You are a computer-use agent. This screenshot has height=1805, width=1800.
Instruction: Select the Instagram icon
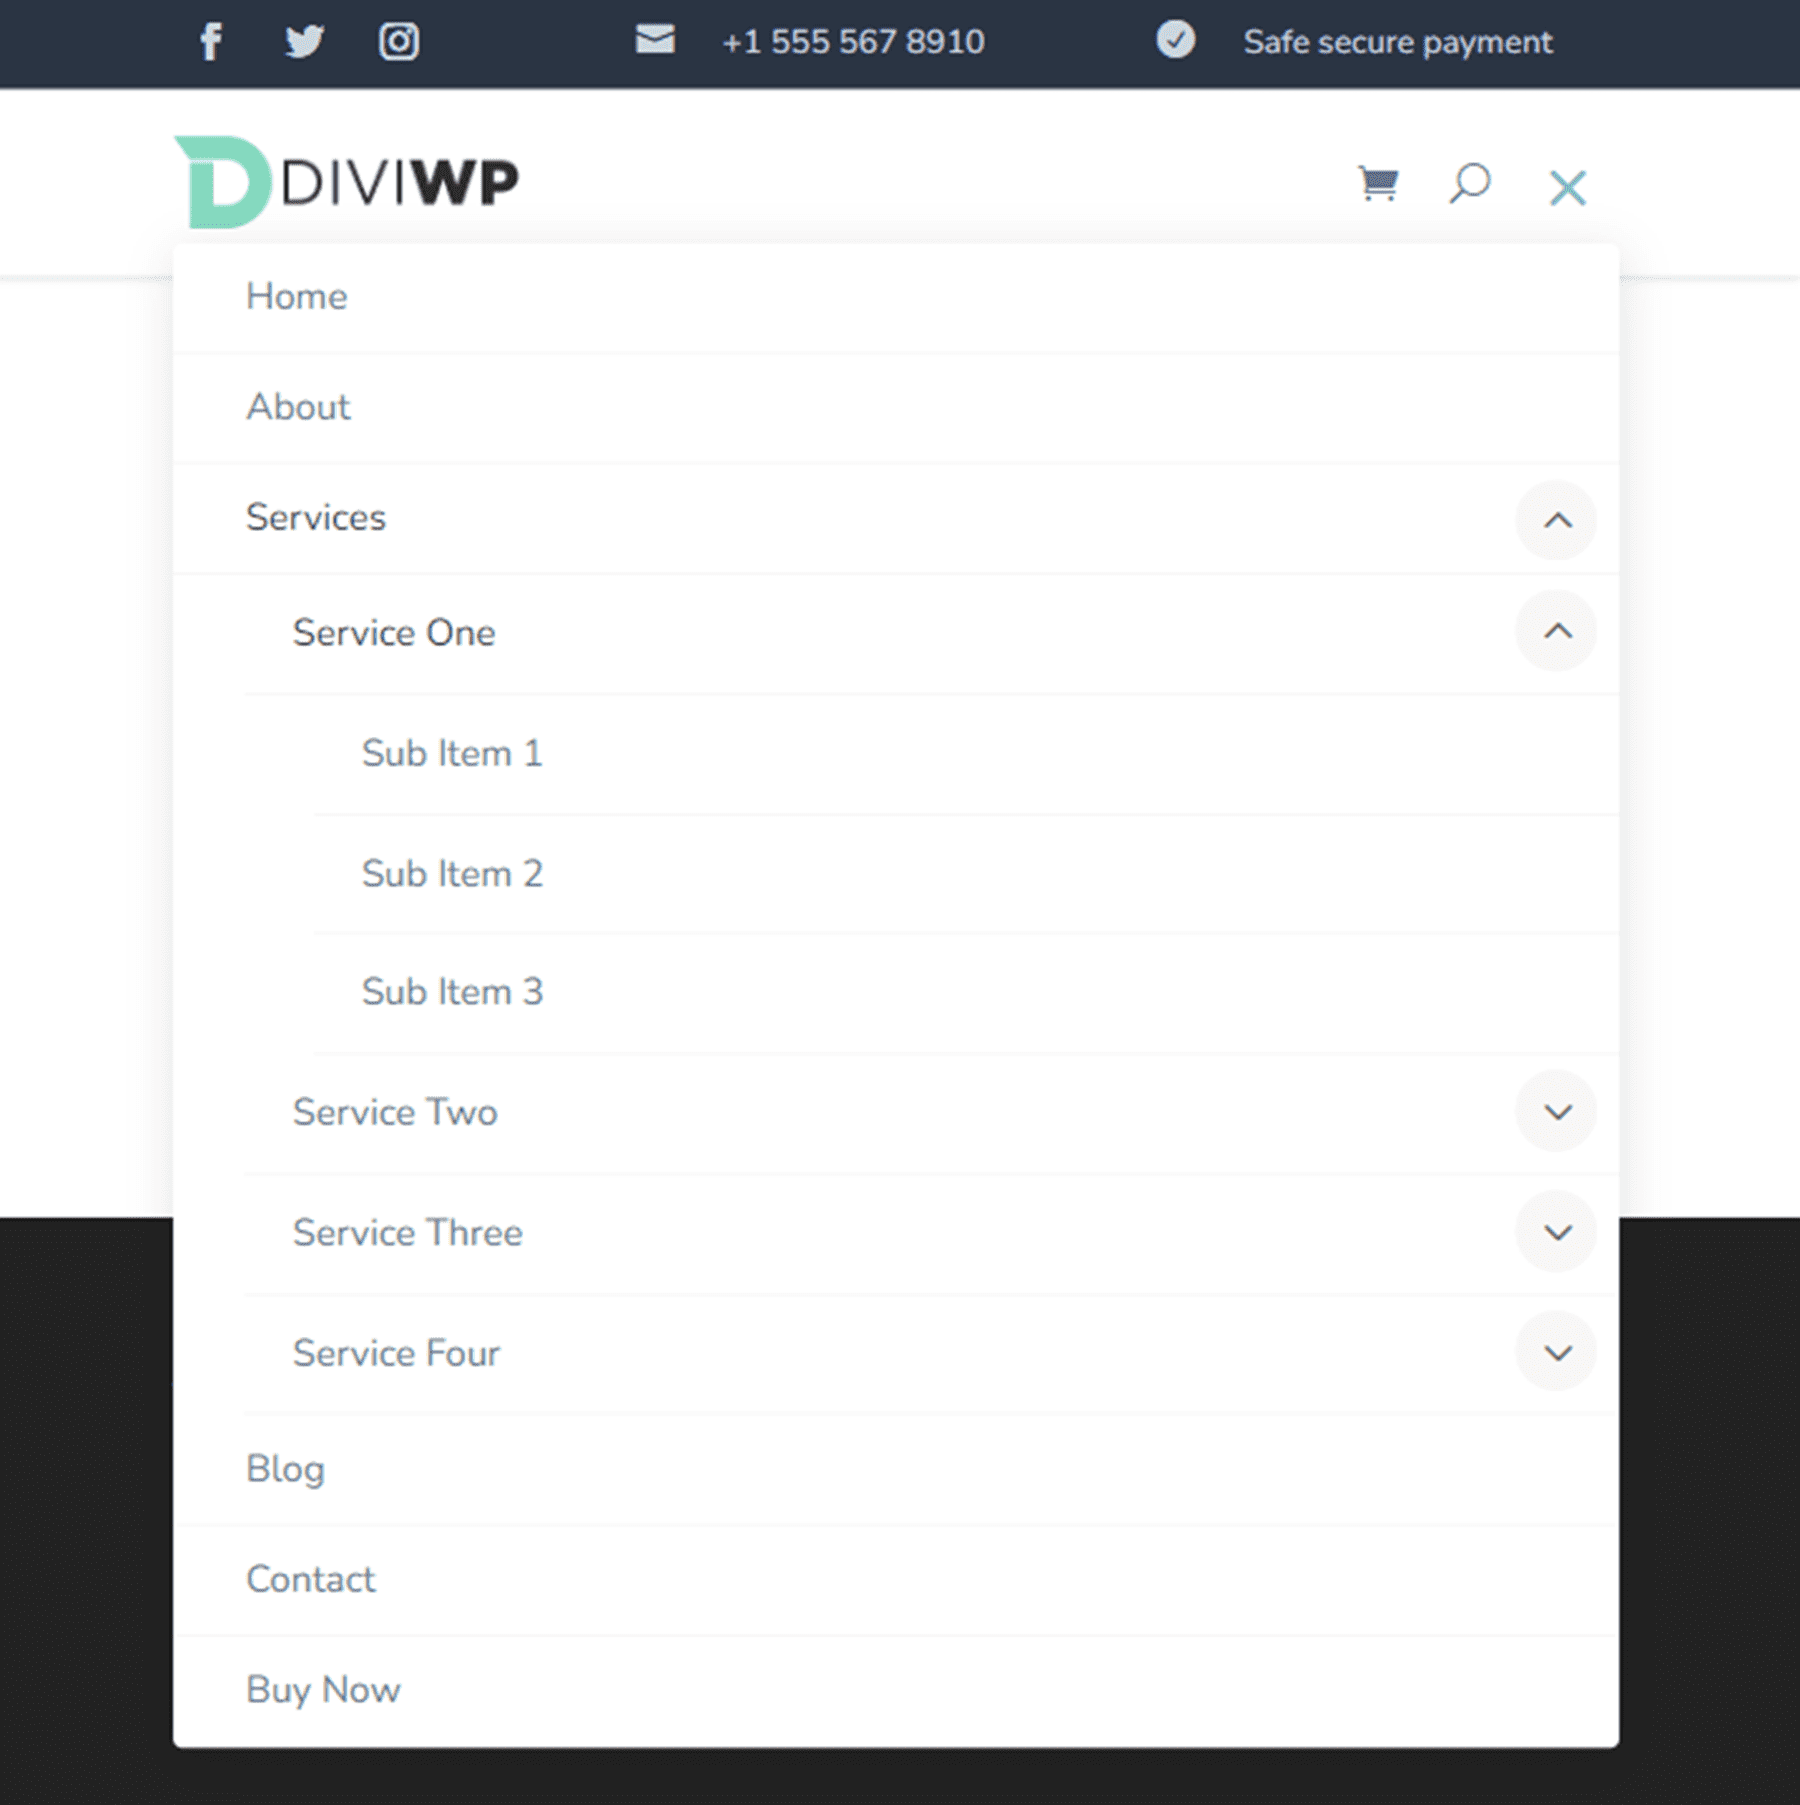click(x=399, y=41)
